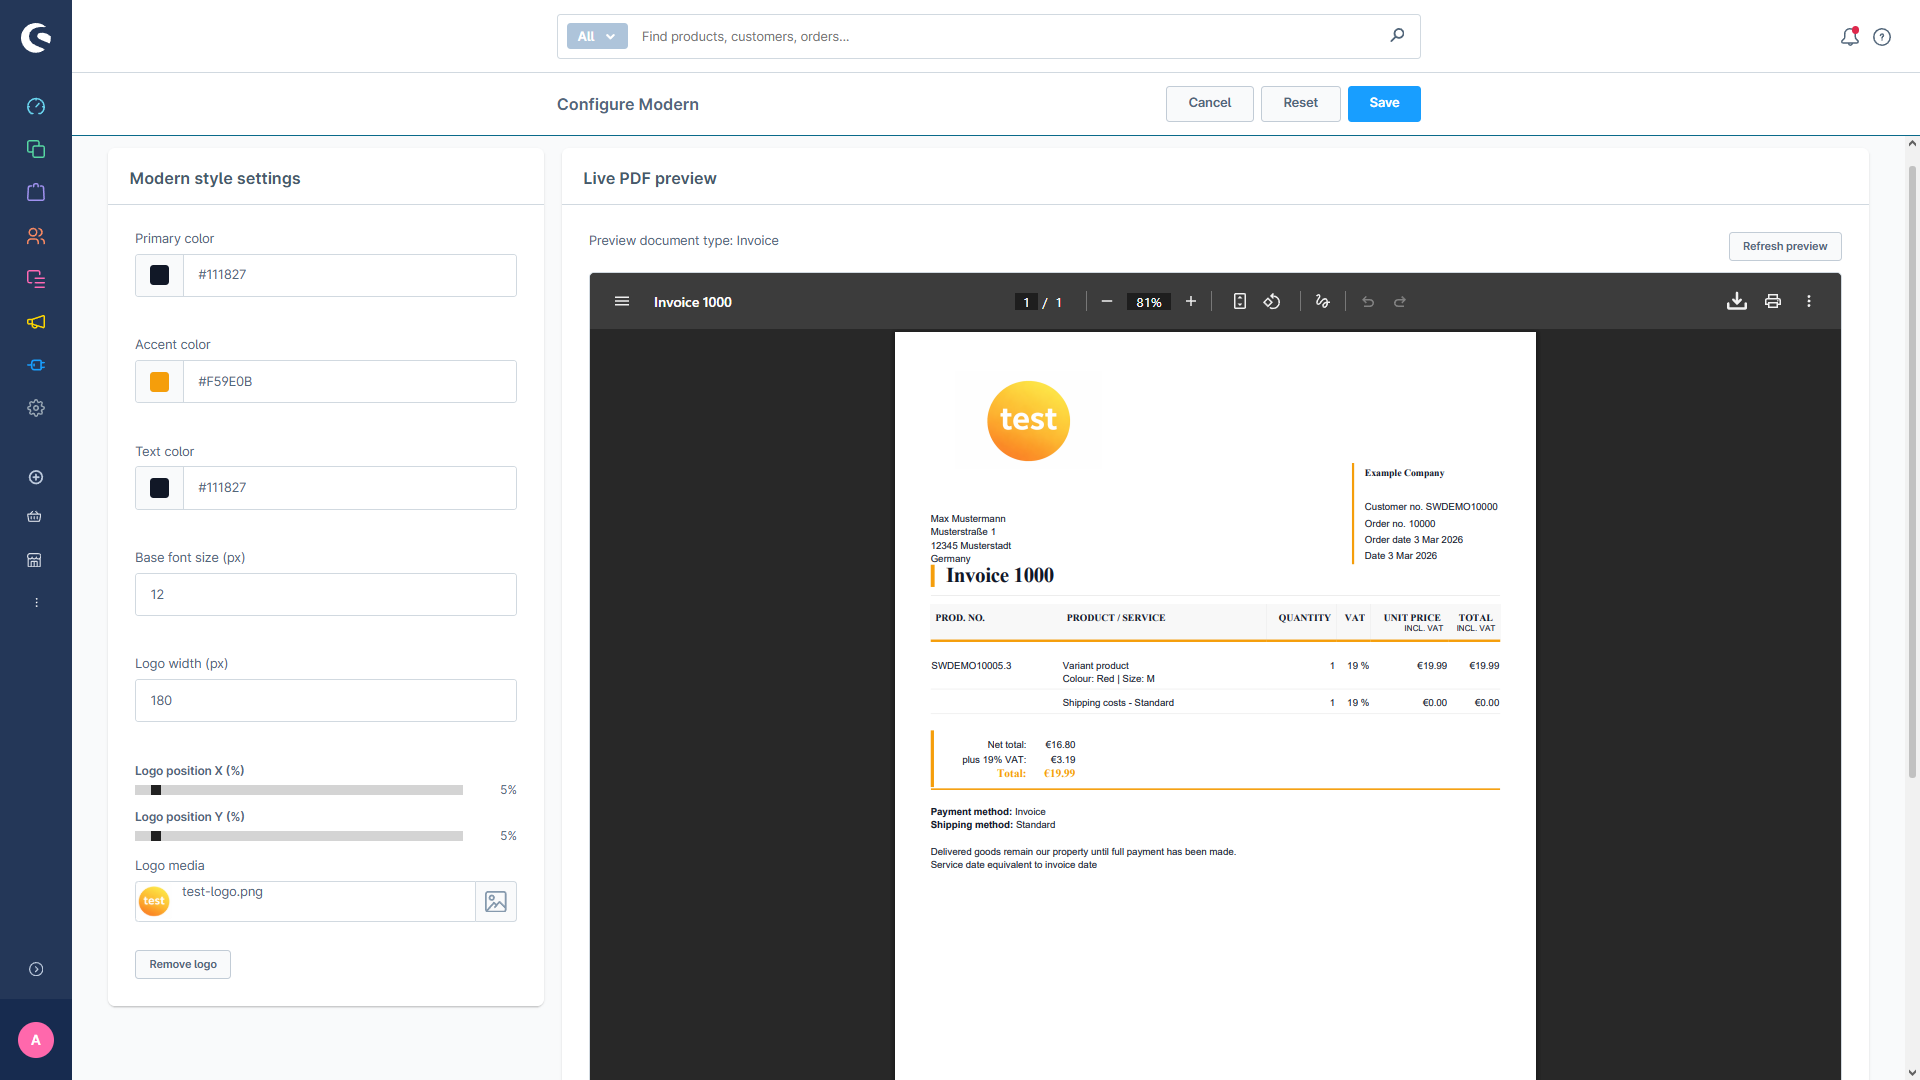The width and height of the screenshot is (1920, 1080).
Task: Toggle draw annotation tool in PDF viewer
Action: 1322,302
